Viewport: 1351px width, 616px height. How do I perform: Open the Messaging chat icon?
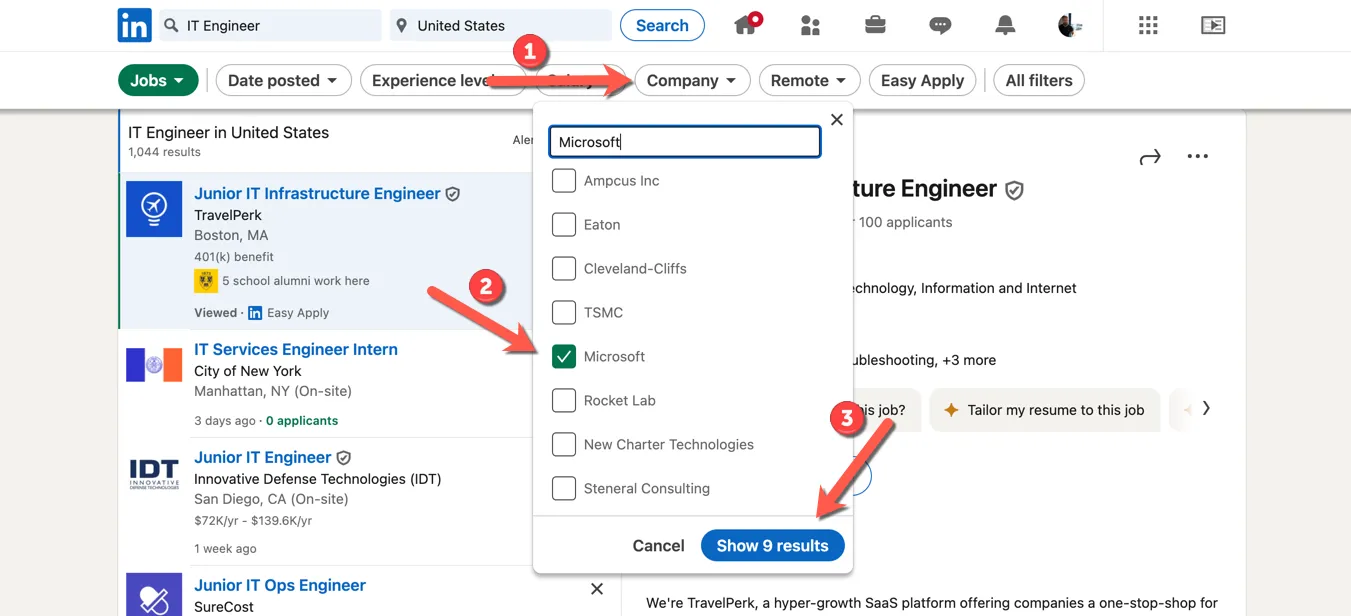pos(940,25)
